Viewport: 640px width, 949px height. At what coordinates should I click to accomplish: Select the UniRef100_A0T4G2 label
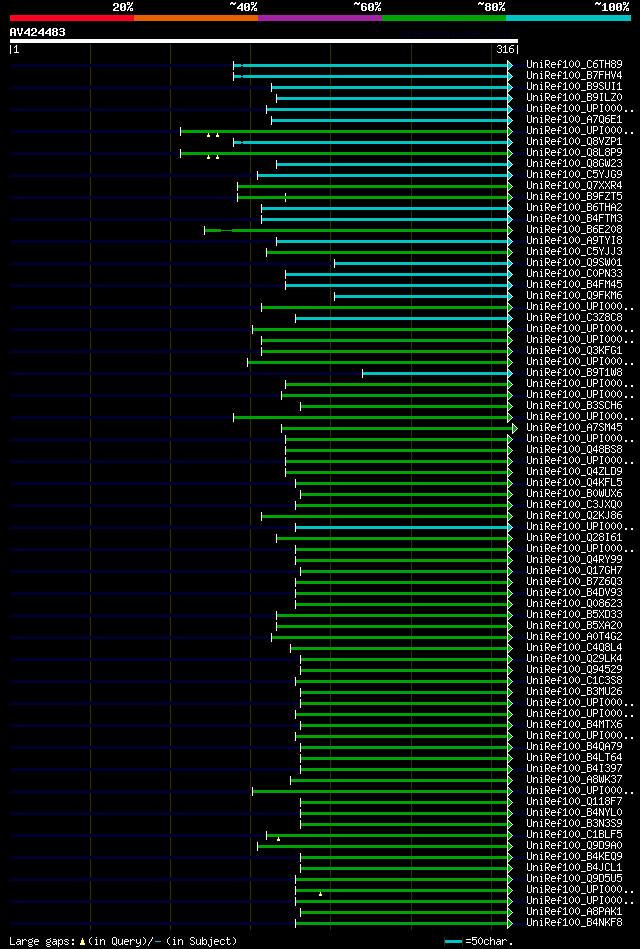[x=574, y=637]
